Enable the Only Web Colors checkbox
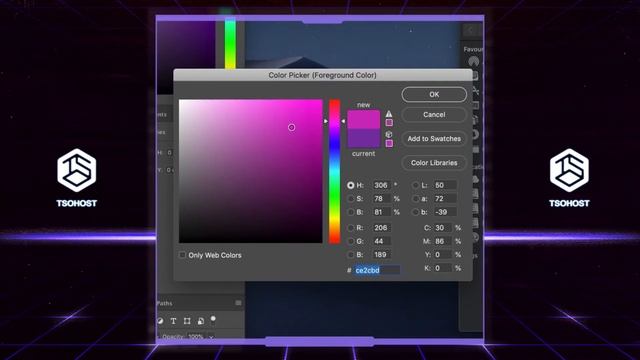 point(182,255)
